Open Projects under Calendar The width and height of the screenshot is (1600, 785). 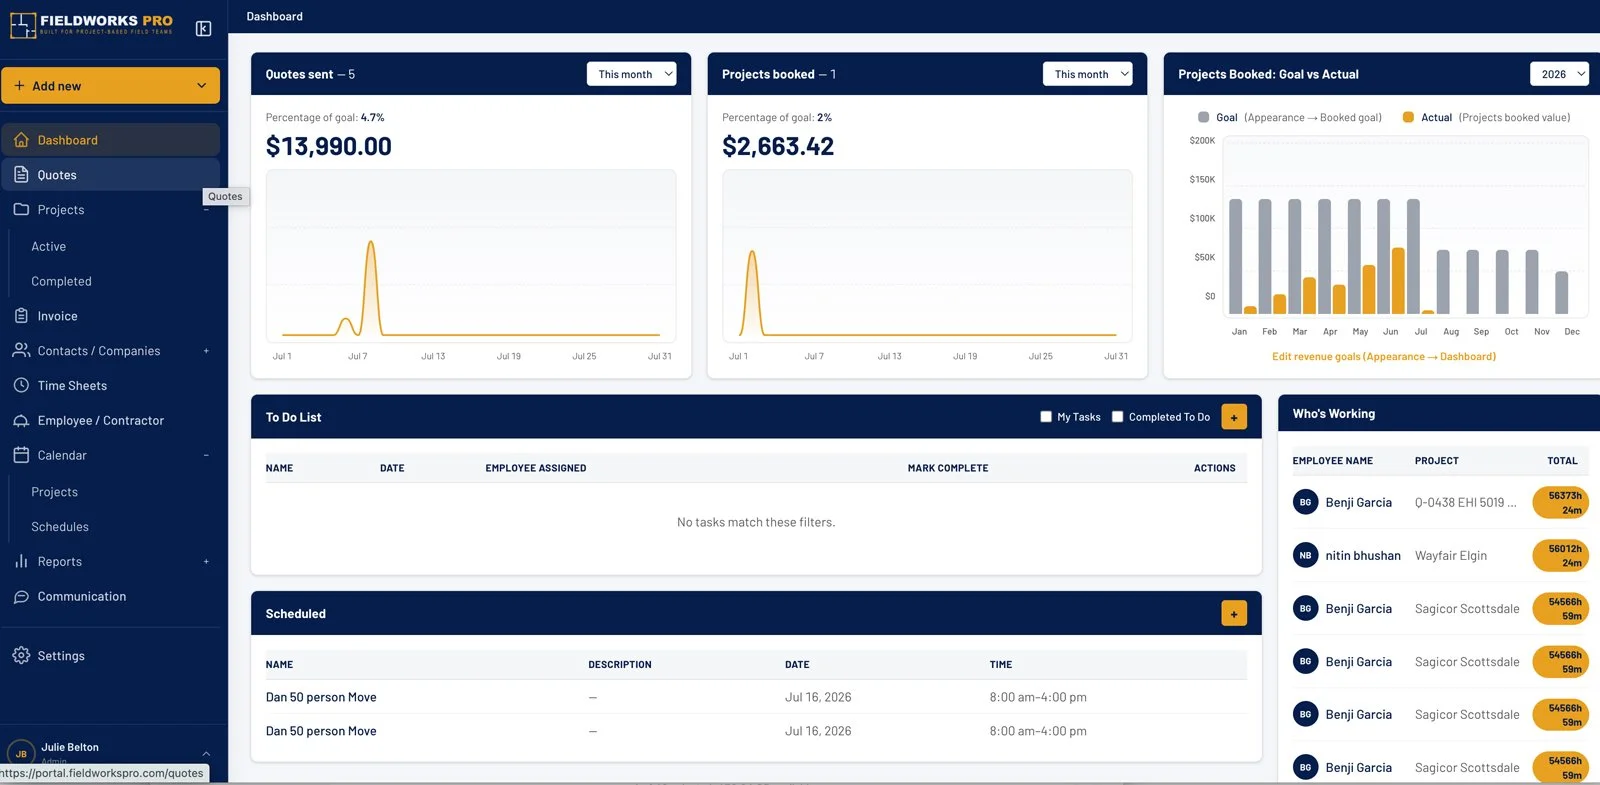point(54,492)
